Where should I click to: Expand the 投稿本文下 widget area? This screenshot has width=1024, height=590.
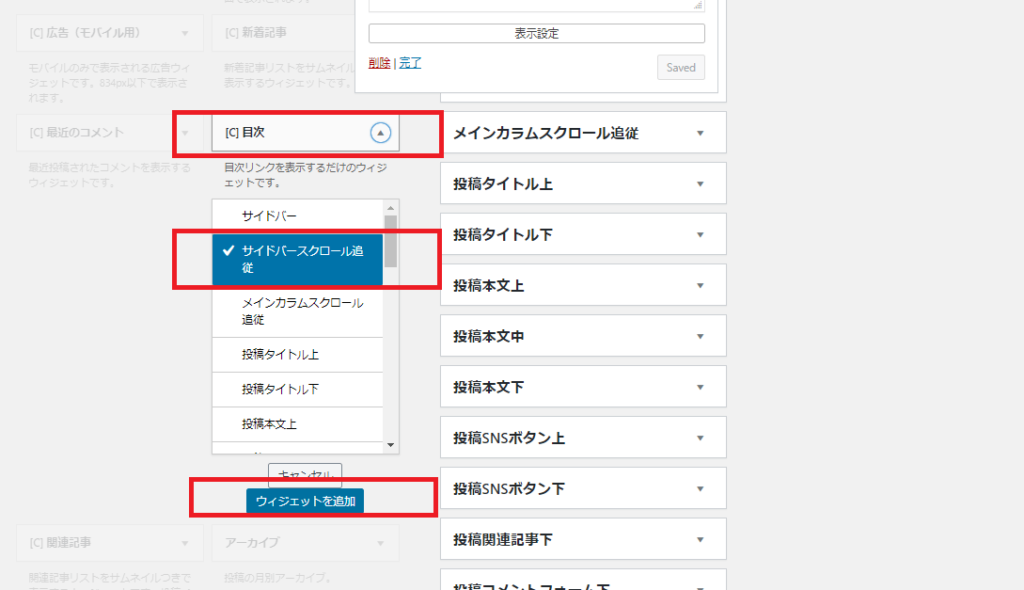700,387
